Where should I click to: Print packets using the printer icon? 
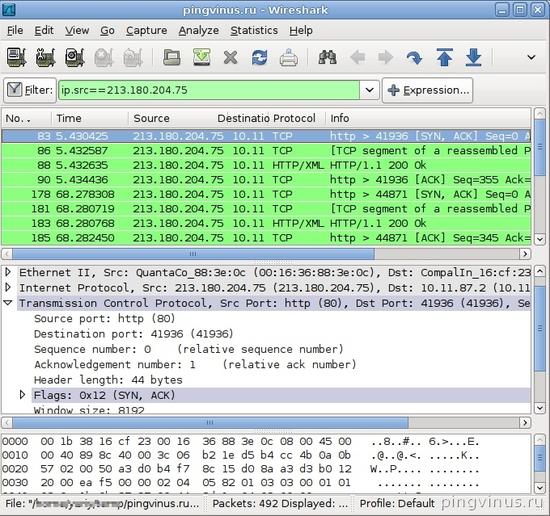289,57
